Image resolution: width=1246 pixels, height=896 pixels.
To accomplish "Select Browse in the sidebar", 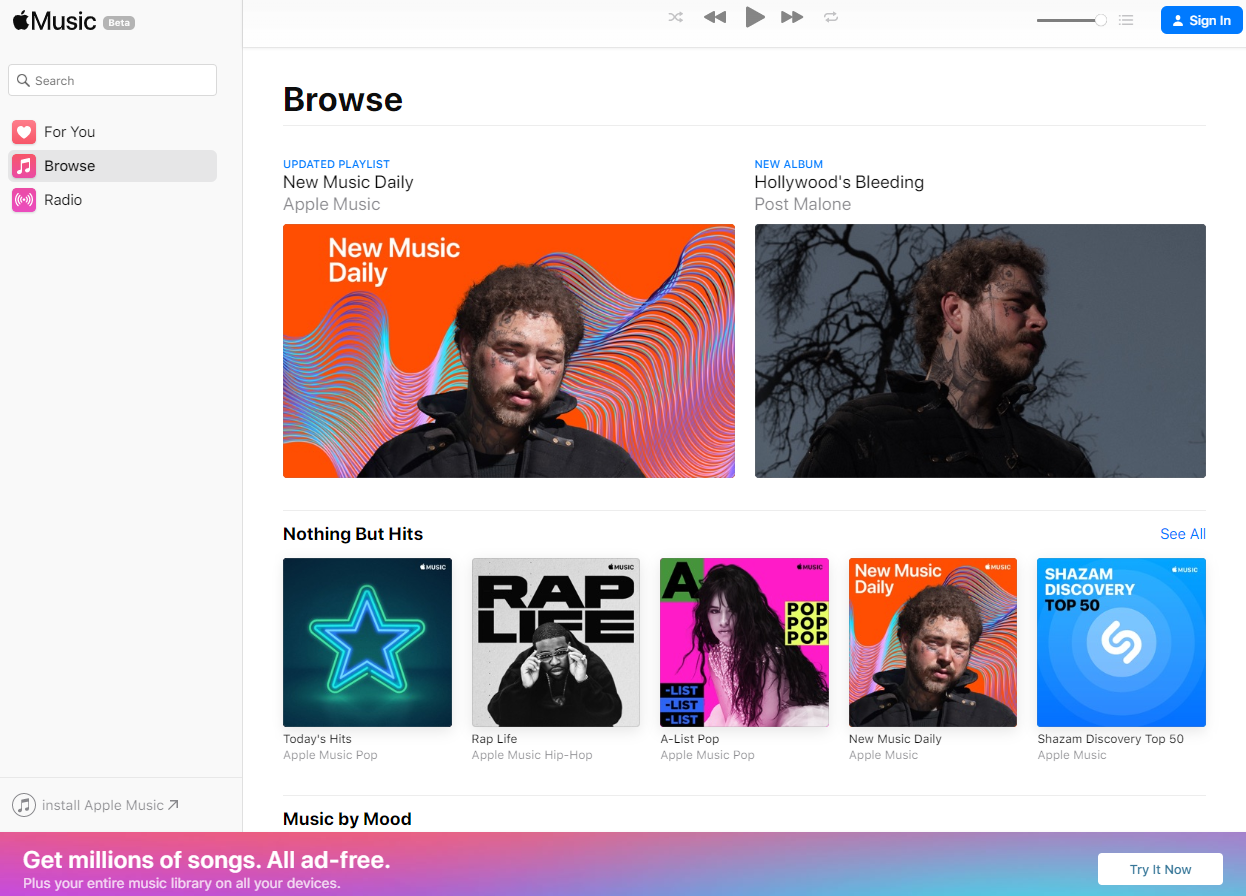I will tap(112, 166).
